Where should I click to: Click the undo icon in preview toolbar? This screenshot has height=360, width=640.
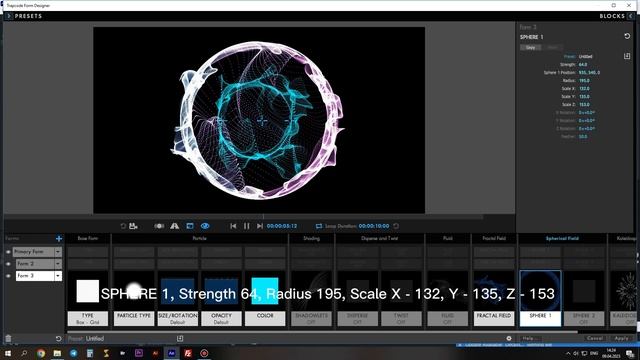(x=123, y=226)
